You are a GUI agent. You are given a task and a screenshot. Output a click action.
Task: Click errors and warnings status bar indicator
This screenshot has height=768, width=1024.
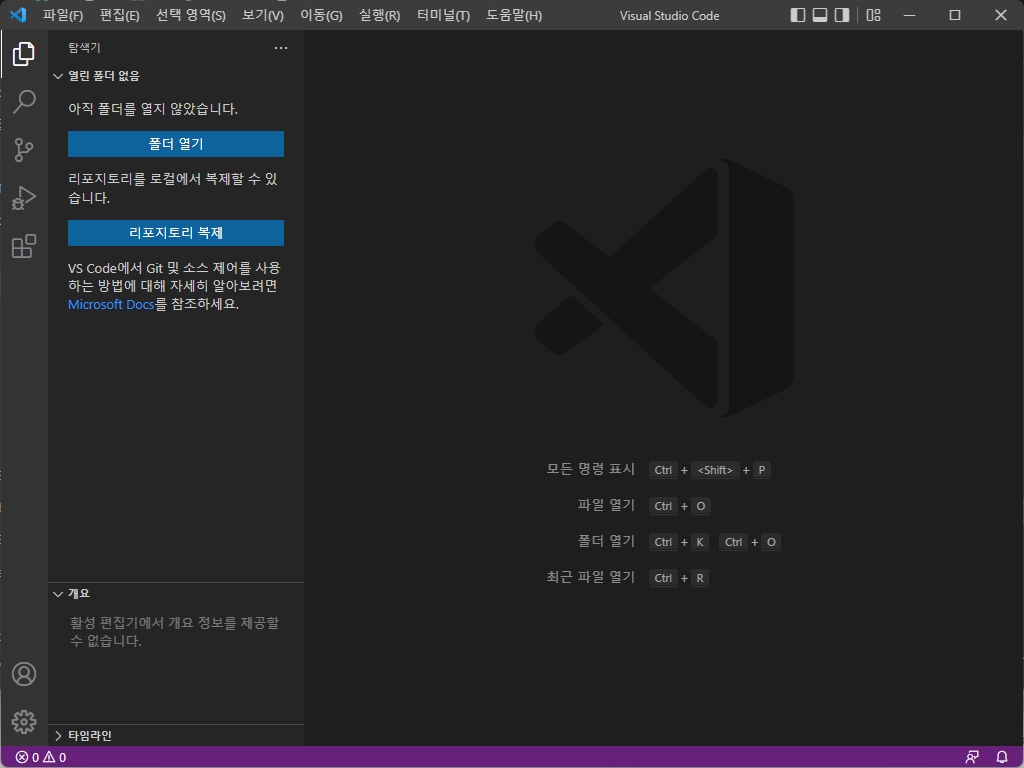coord(40,758)
